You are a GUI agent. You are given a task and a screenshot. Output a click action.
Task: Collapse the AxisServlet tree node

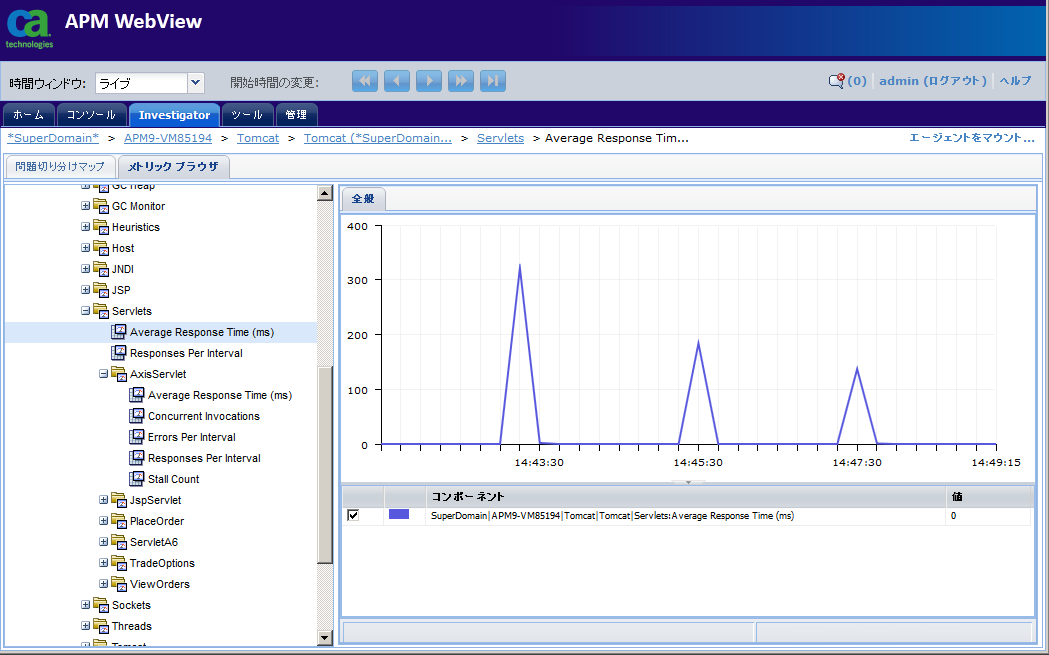pos(104,374)
